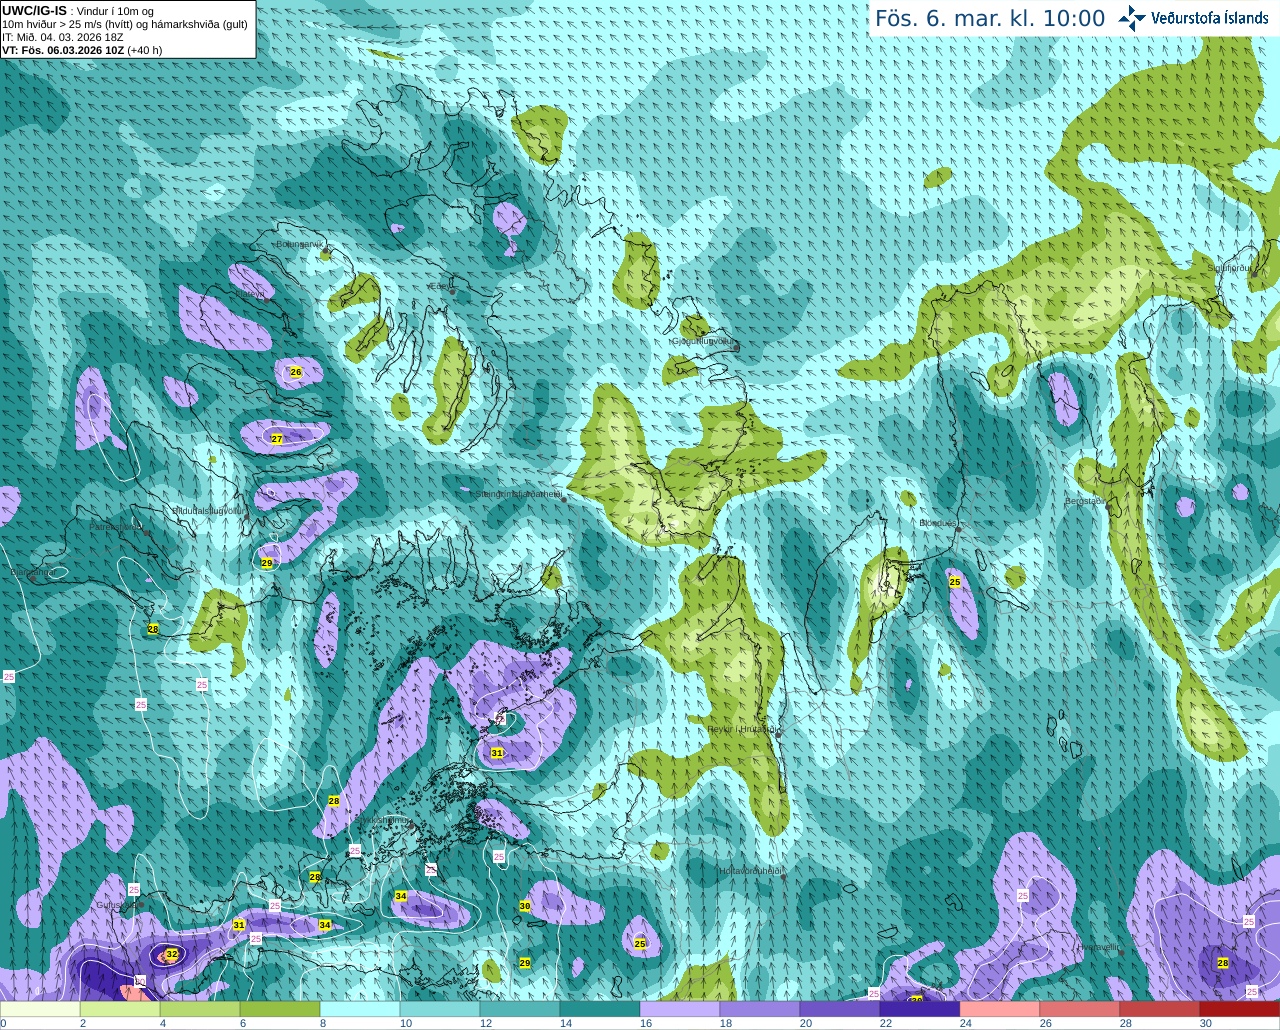Click the Hveravellir station label

click(x=1099, y=947)
